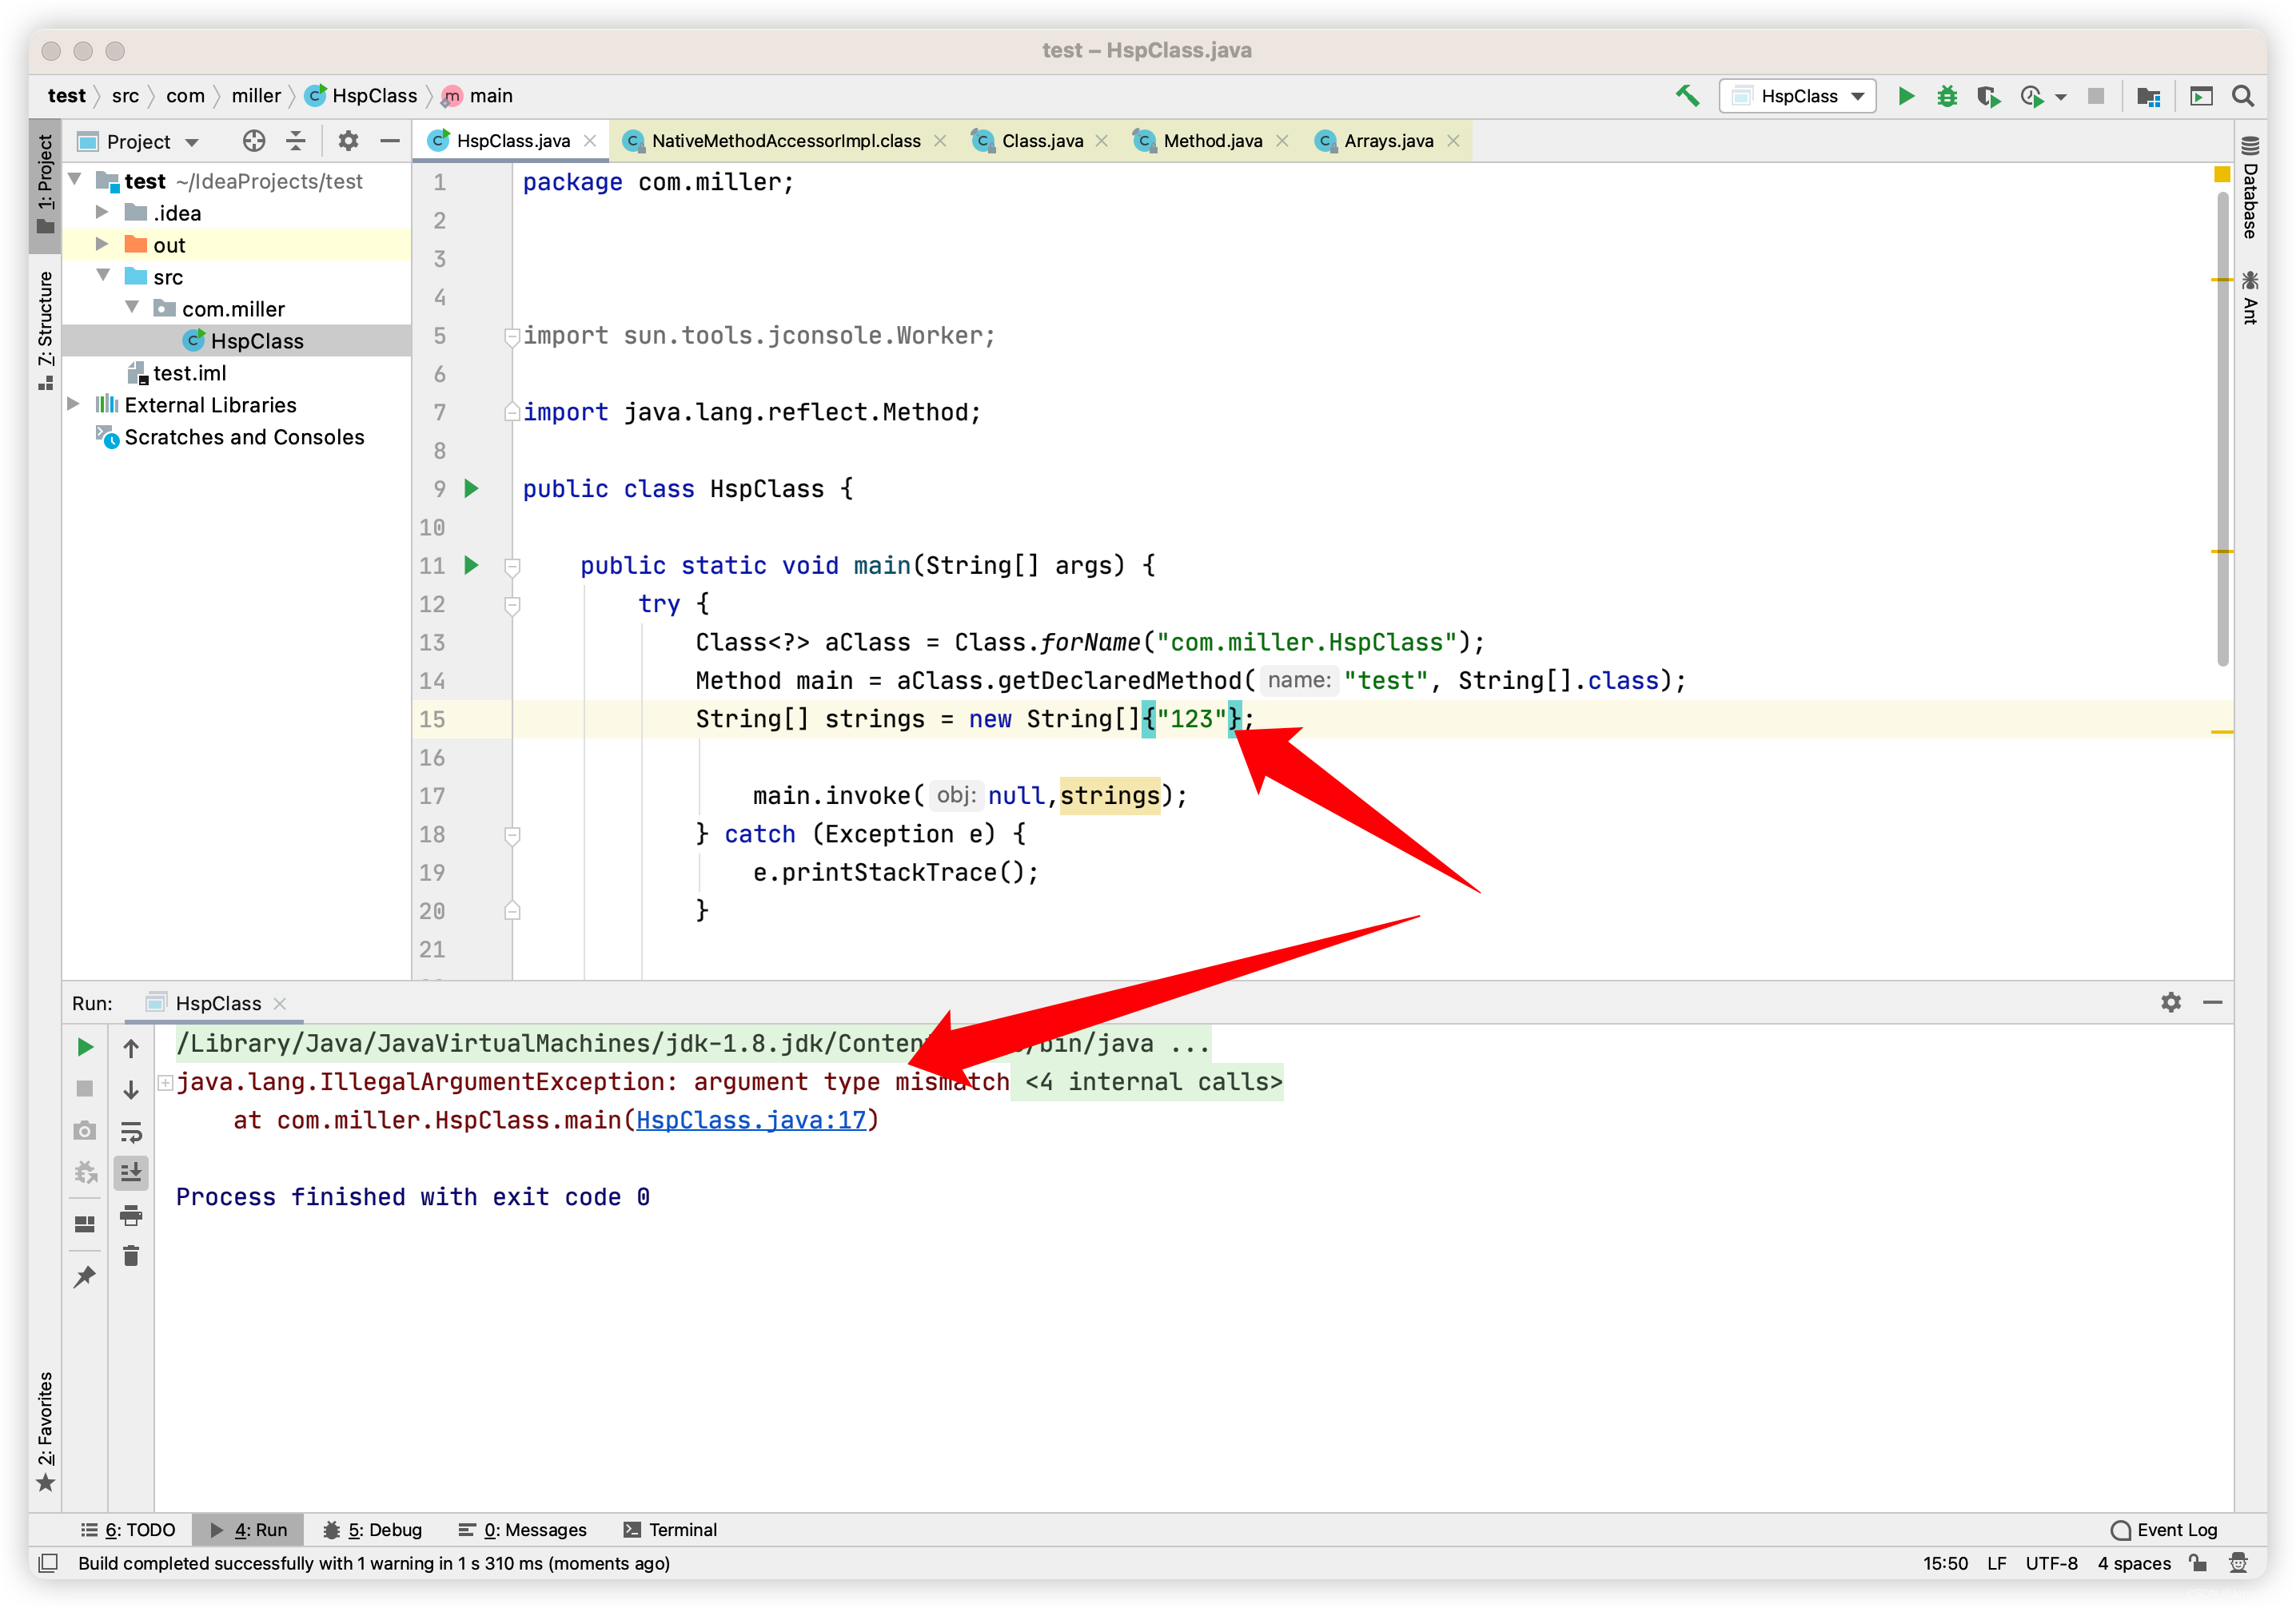
Task: Toggle scroll to end in Run console
Action: 131,1172
